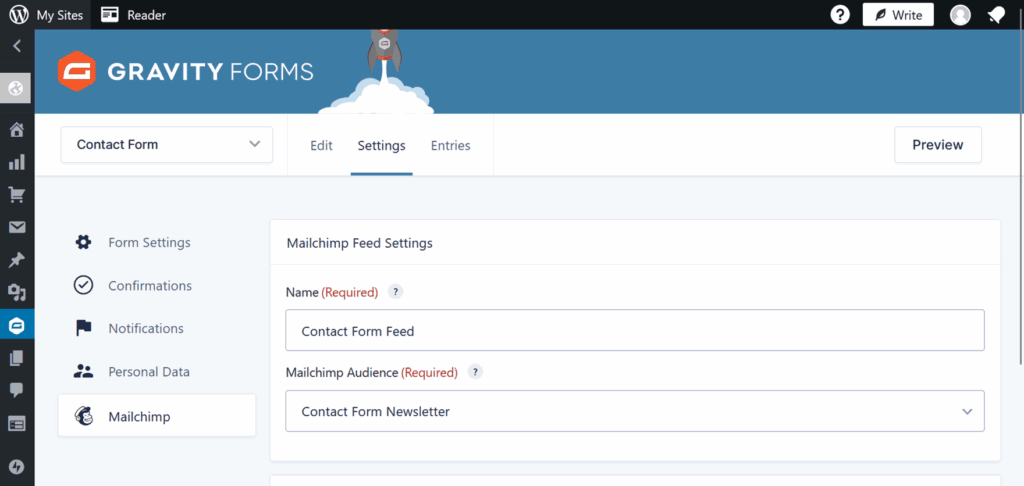Click the help question mark in top bar
This screenshot has height=486, width=1024.
pyautogui.click(x=840, y=14)
